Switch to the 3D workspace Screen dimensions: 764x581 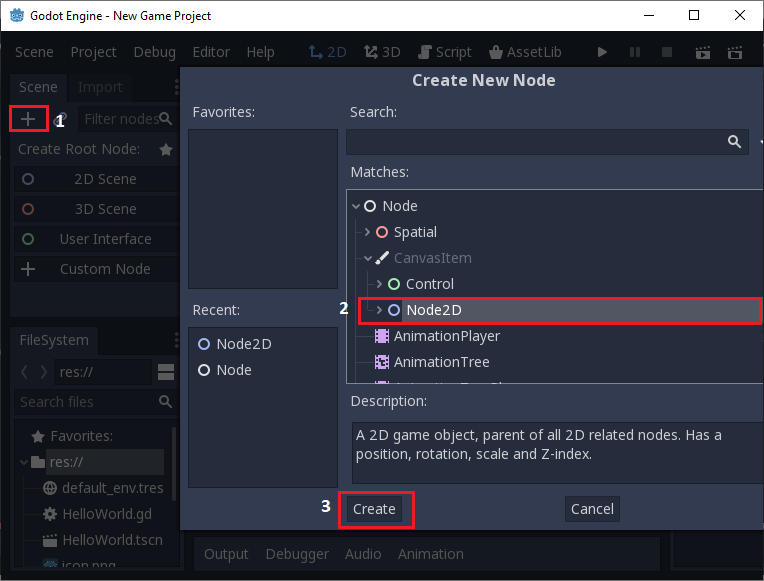382,52
